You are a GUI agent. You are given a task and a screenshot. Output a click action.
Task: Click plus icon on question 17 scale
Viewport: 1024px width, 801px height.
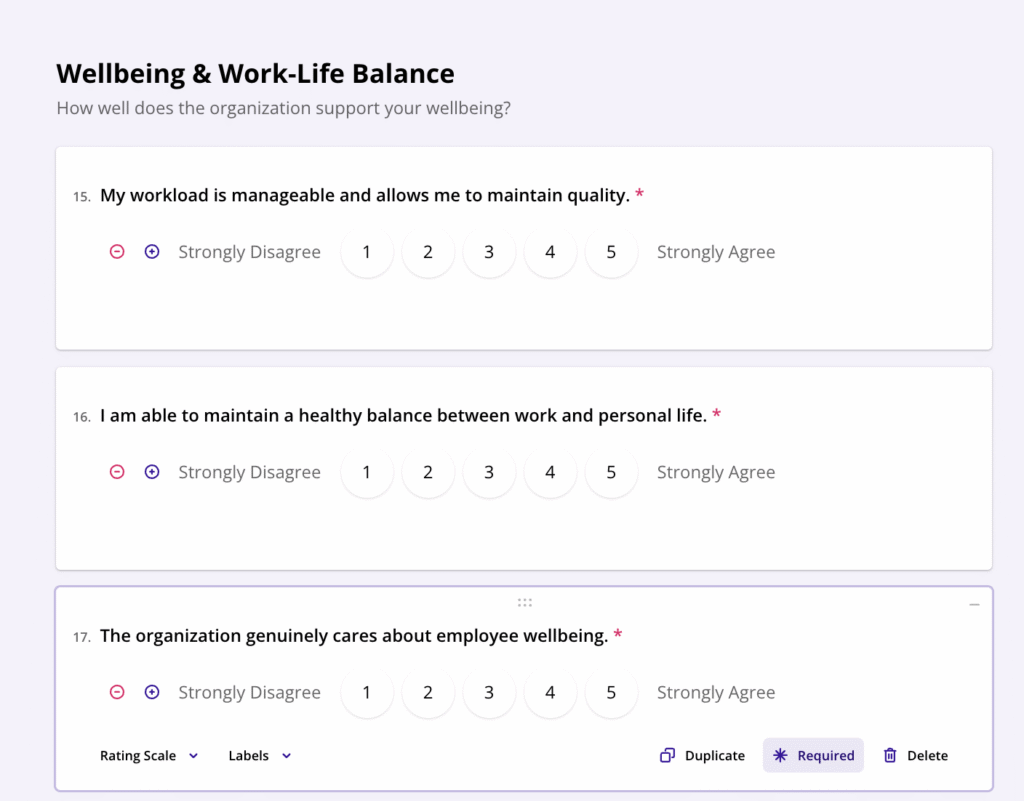[152, 692]
